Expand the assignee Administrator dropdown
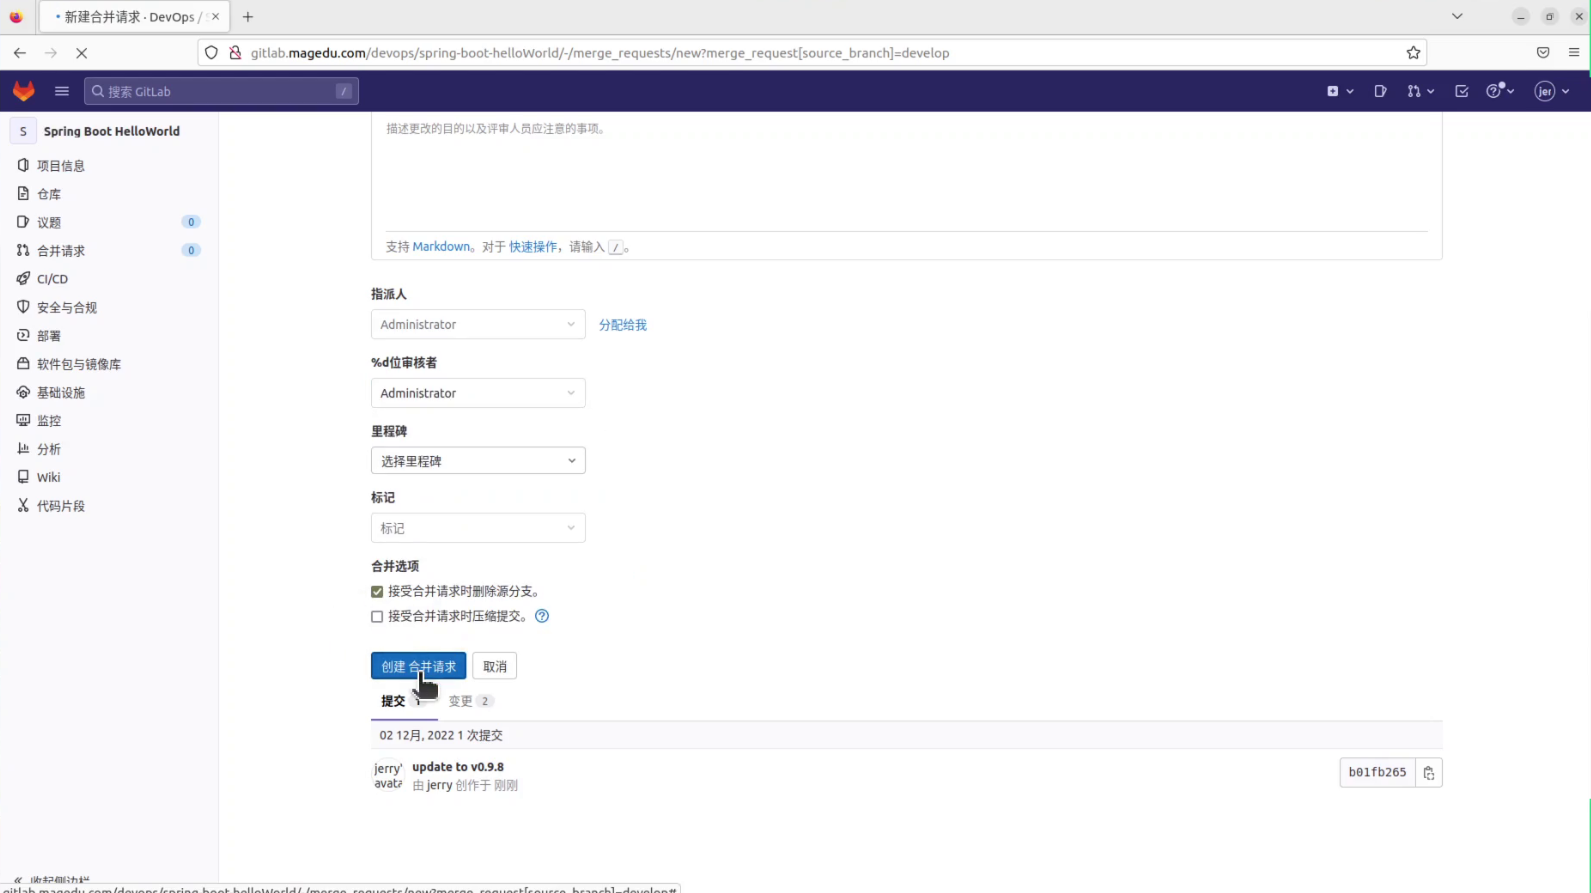 pos(478,324)
